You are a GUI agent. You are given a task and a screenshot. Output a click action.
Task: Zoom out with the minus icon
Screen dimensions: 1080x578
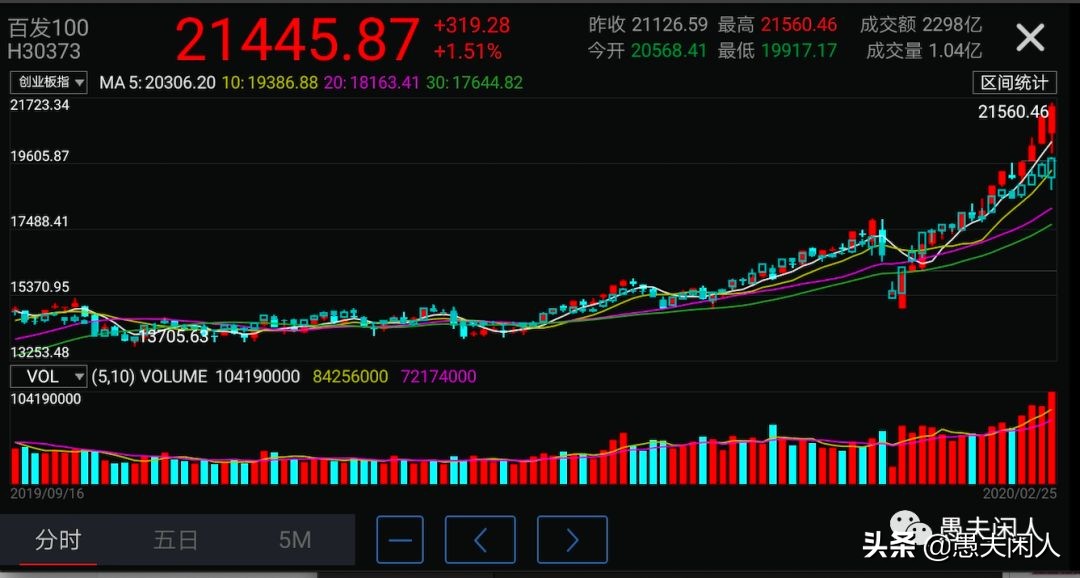point(399,539)
